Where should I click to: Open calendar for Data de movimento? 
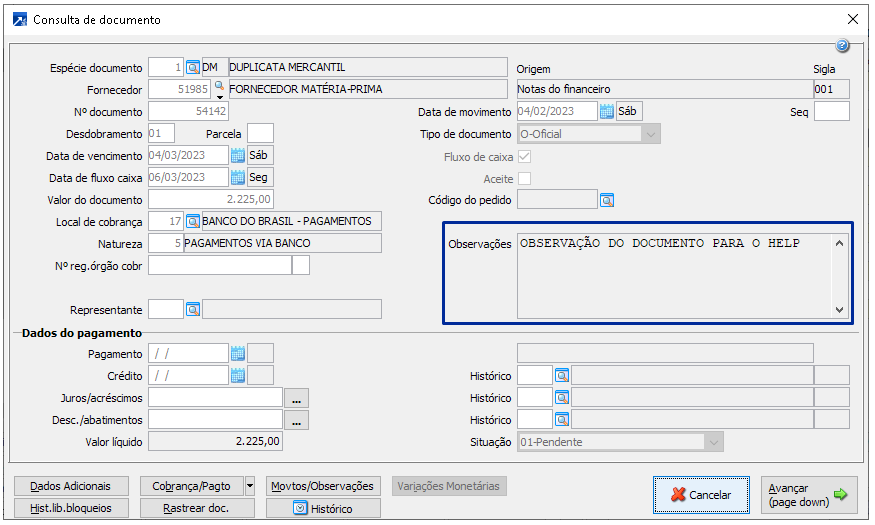coord(606,112)
